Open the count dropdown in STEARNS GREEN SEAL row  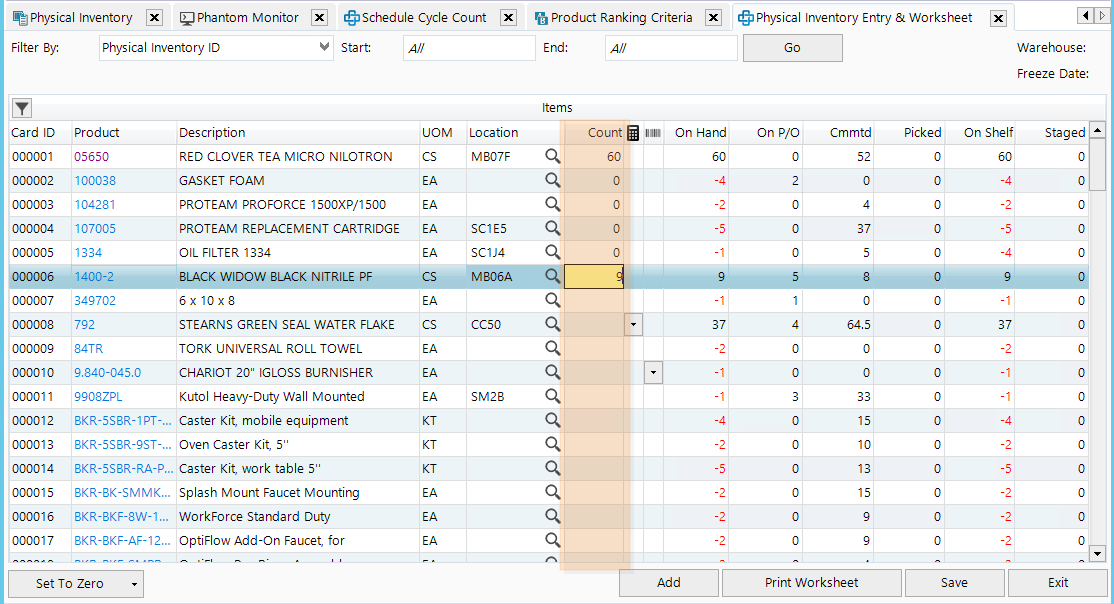tap(633, 324)
